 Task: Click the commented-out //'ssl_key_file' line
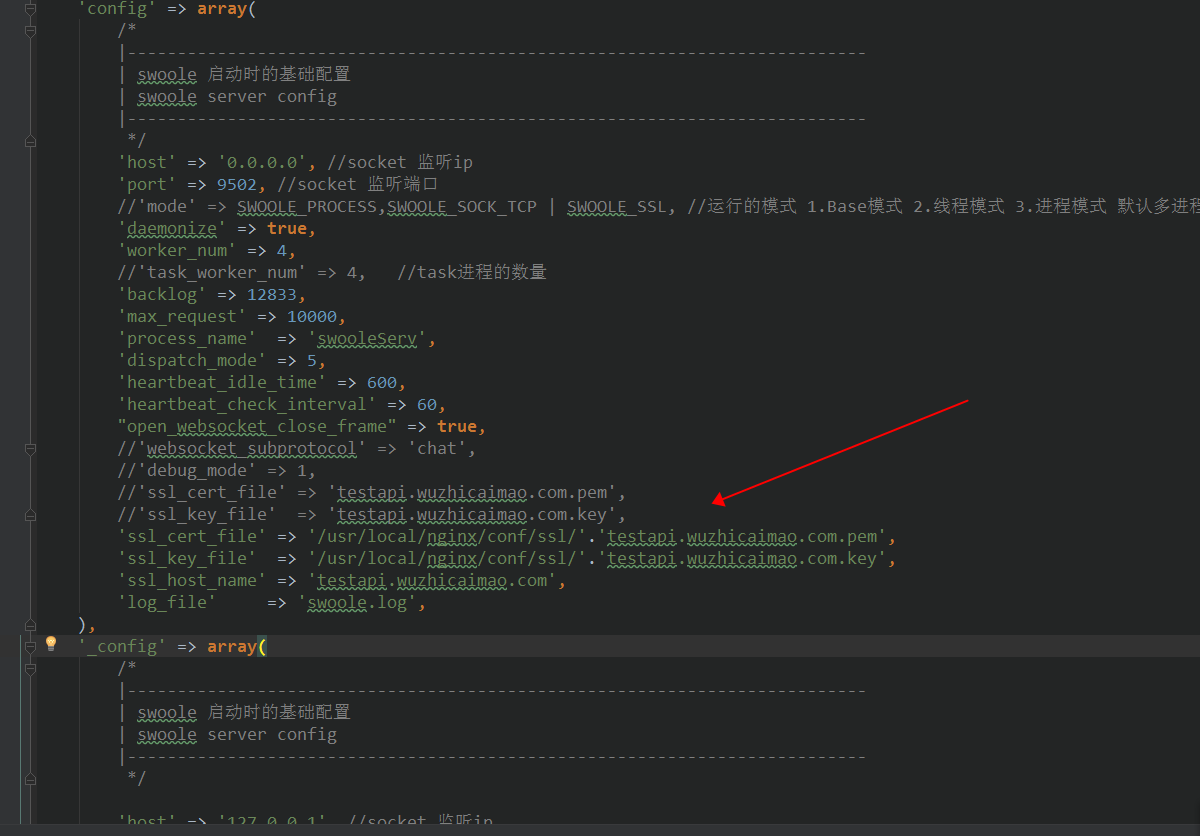tap(372, 514)
